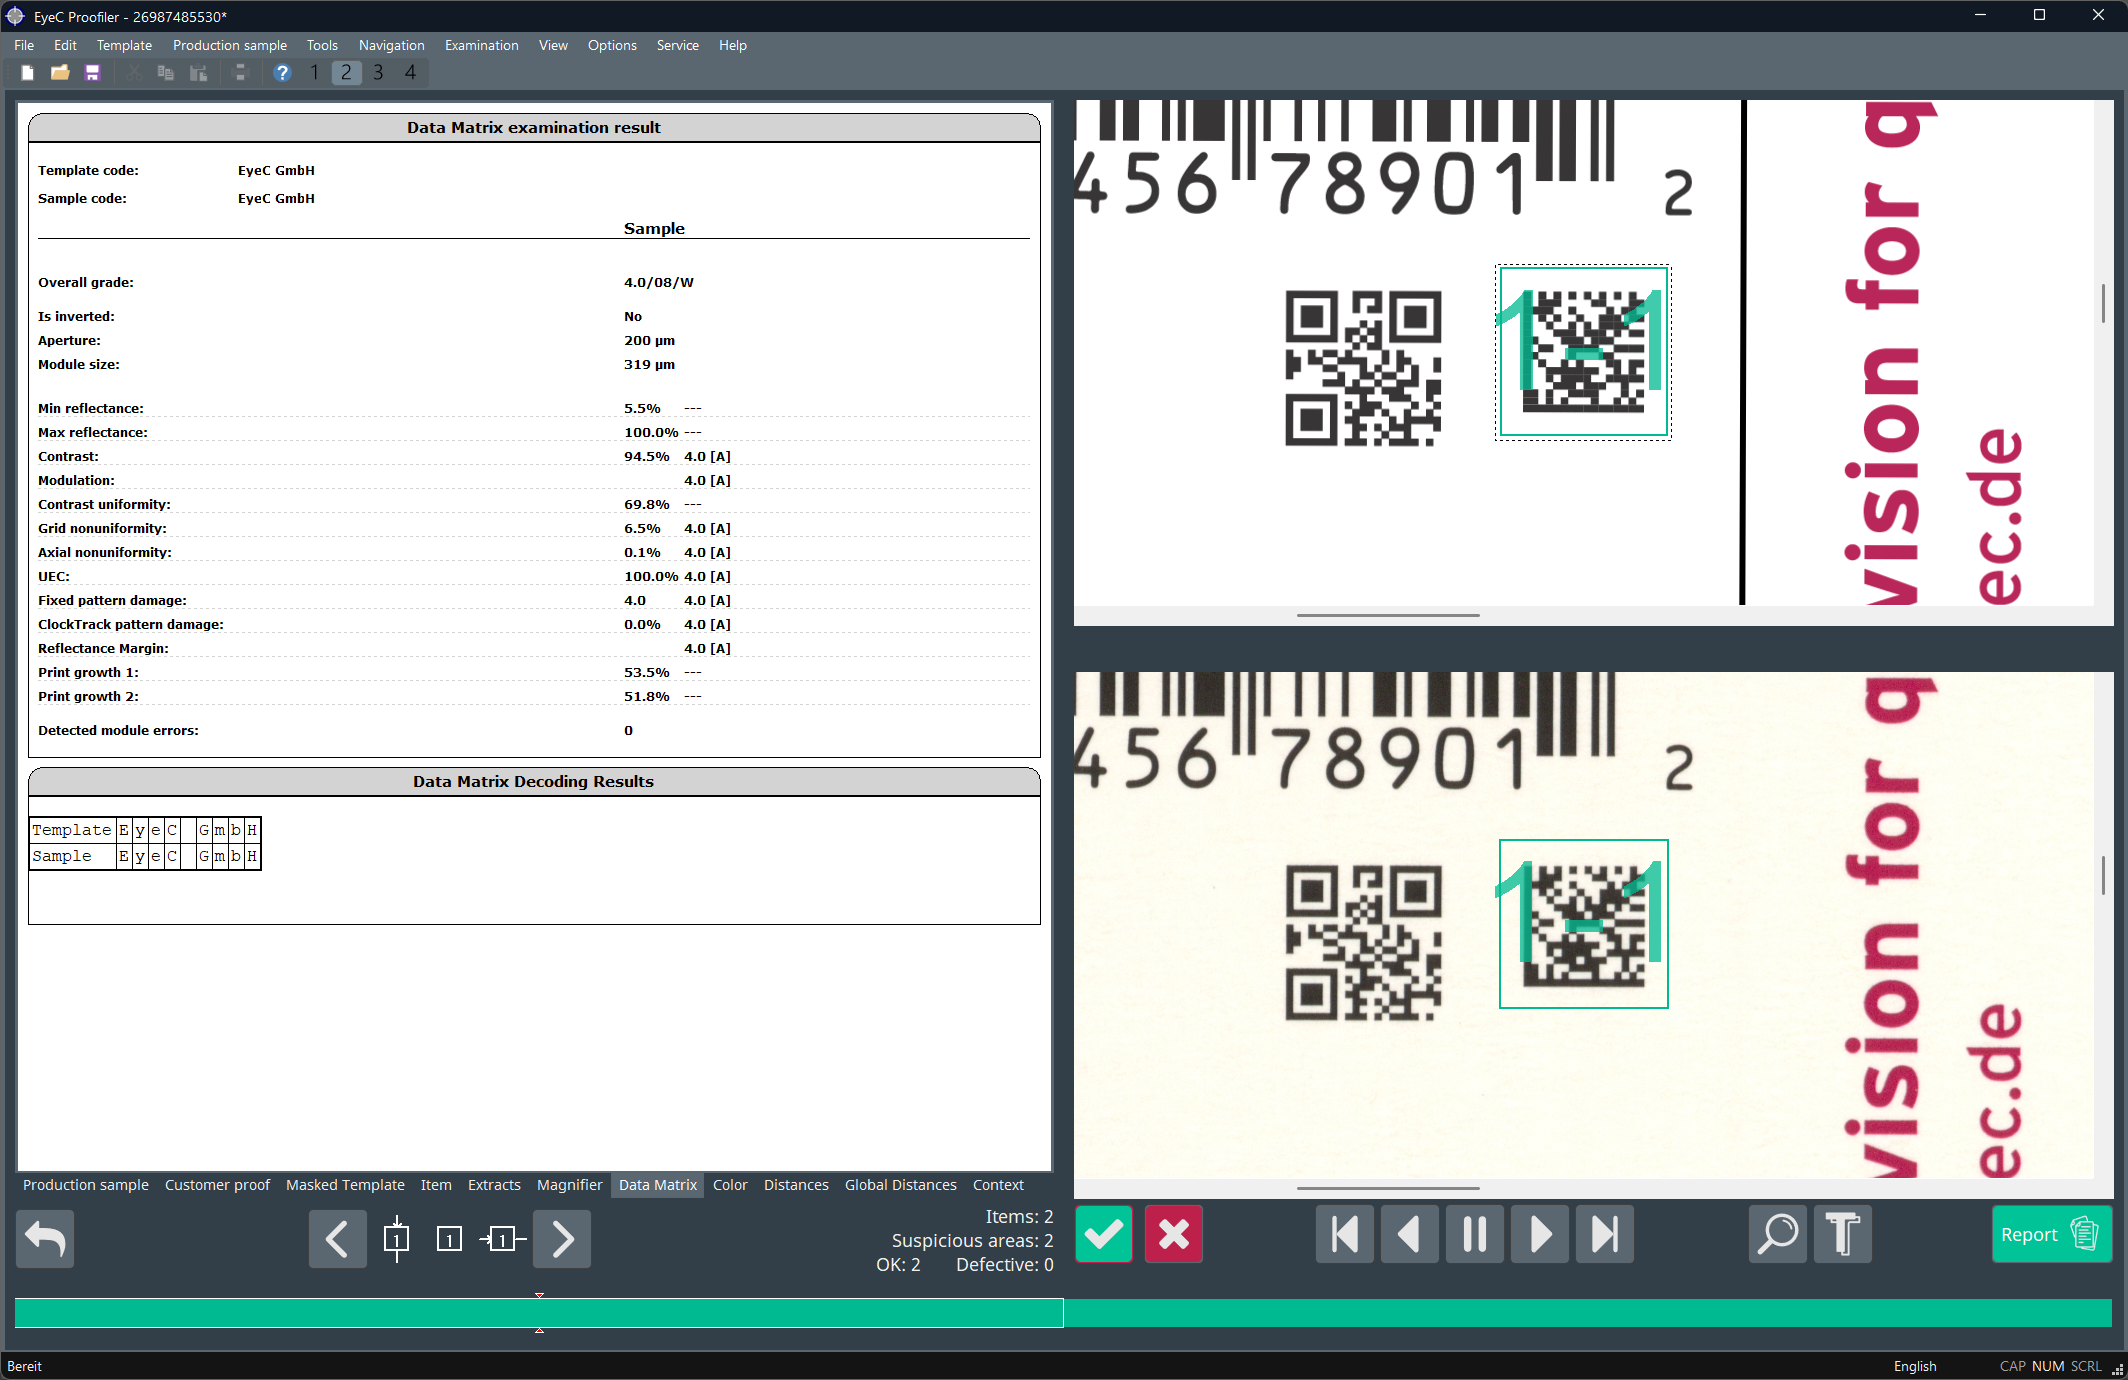Jump to the last item
This screenshot has width=2128, height=1380.
pos(1605,1235)
